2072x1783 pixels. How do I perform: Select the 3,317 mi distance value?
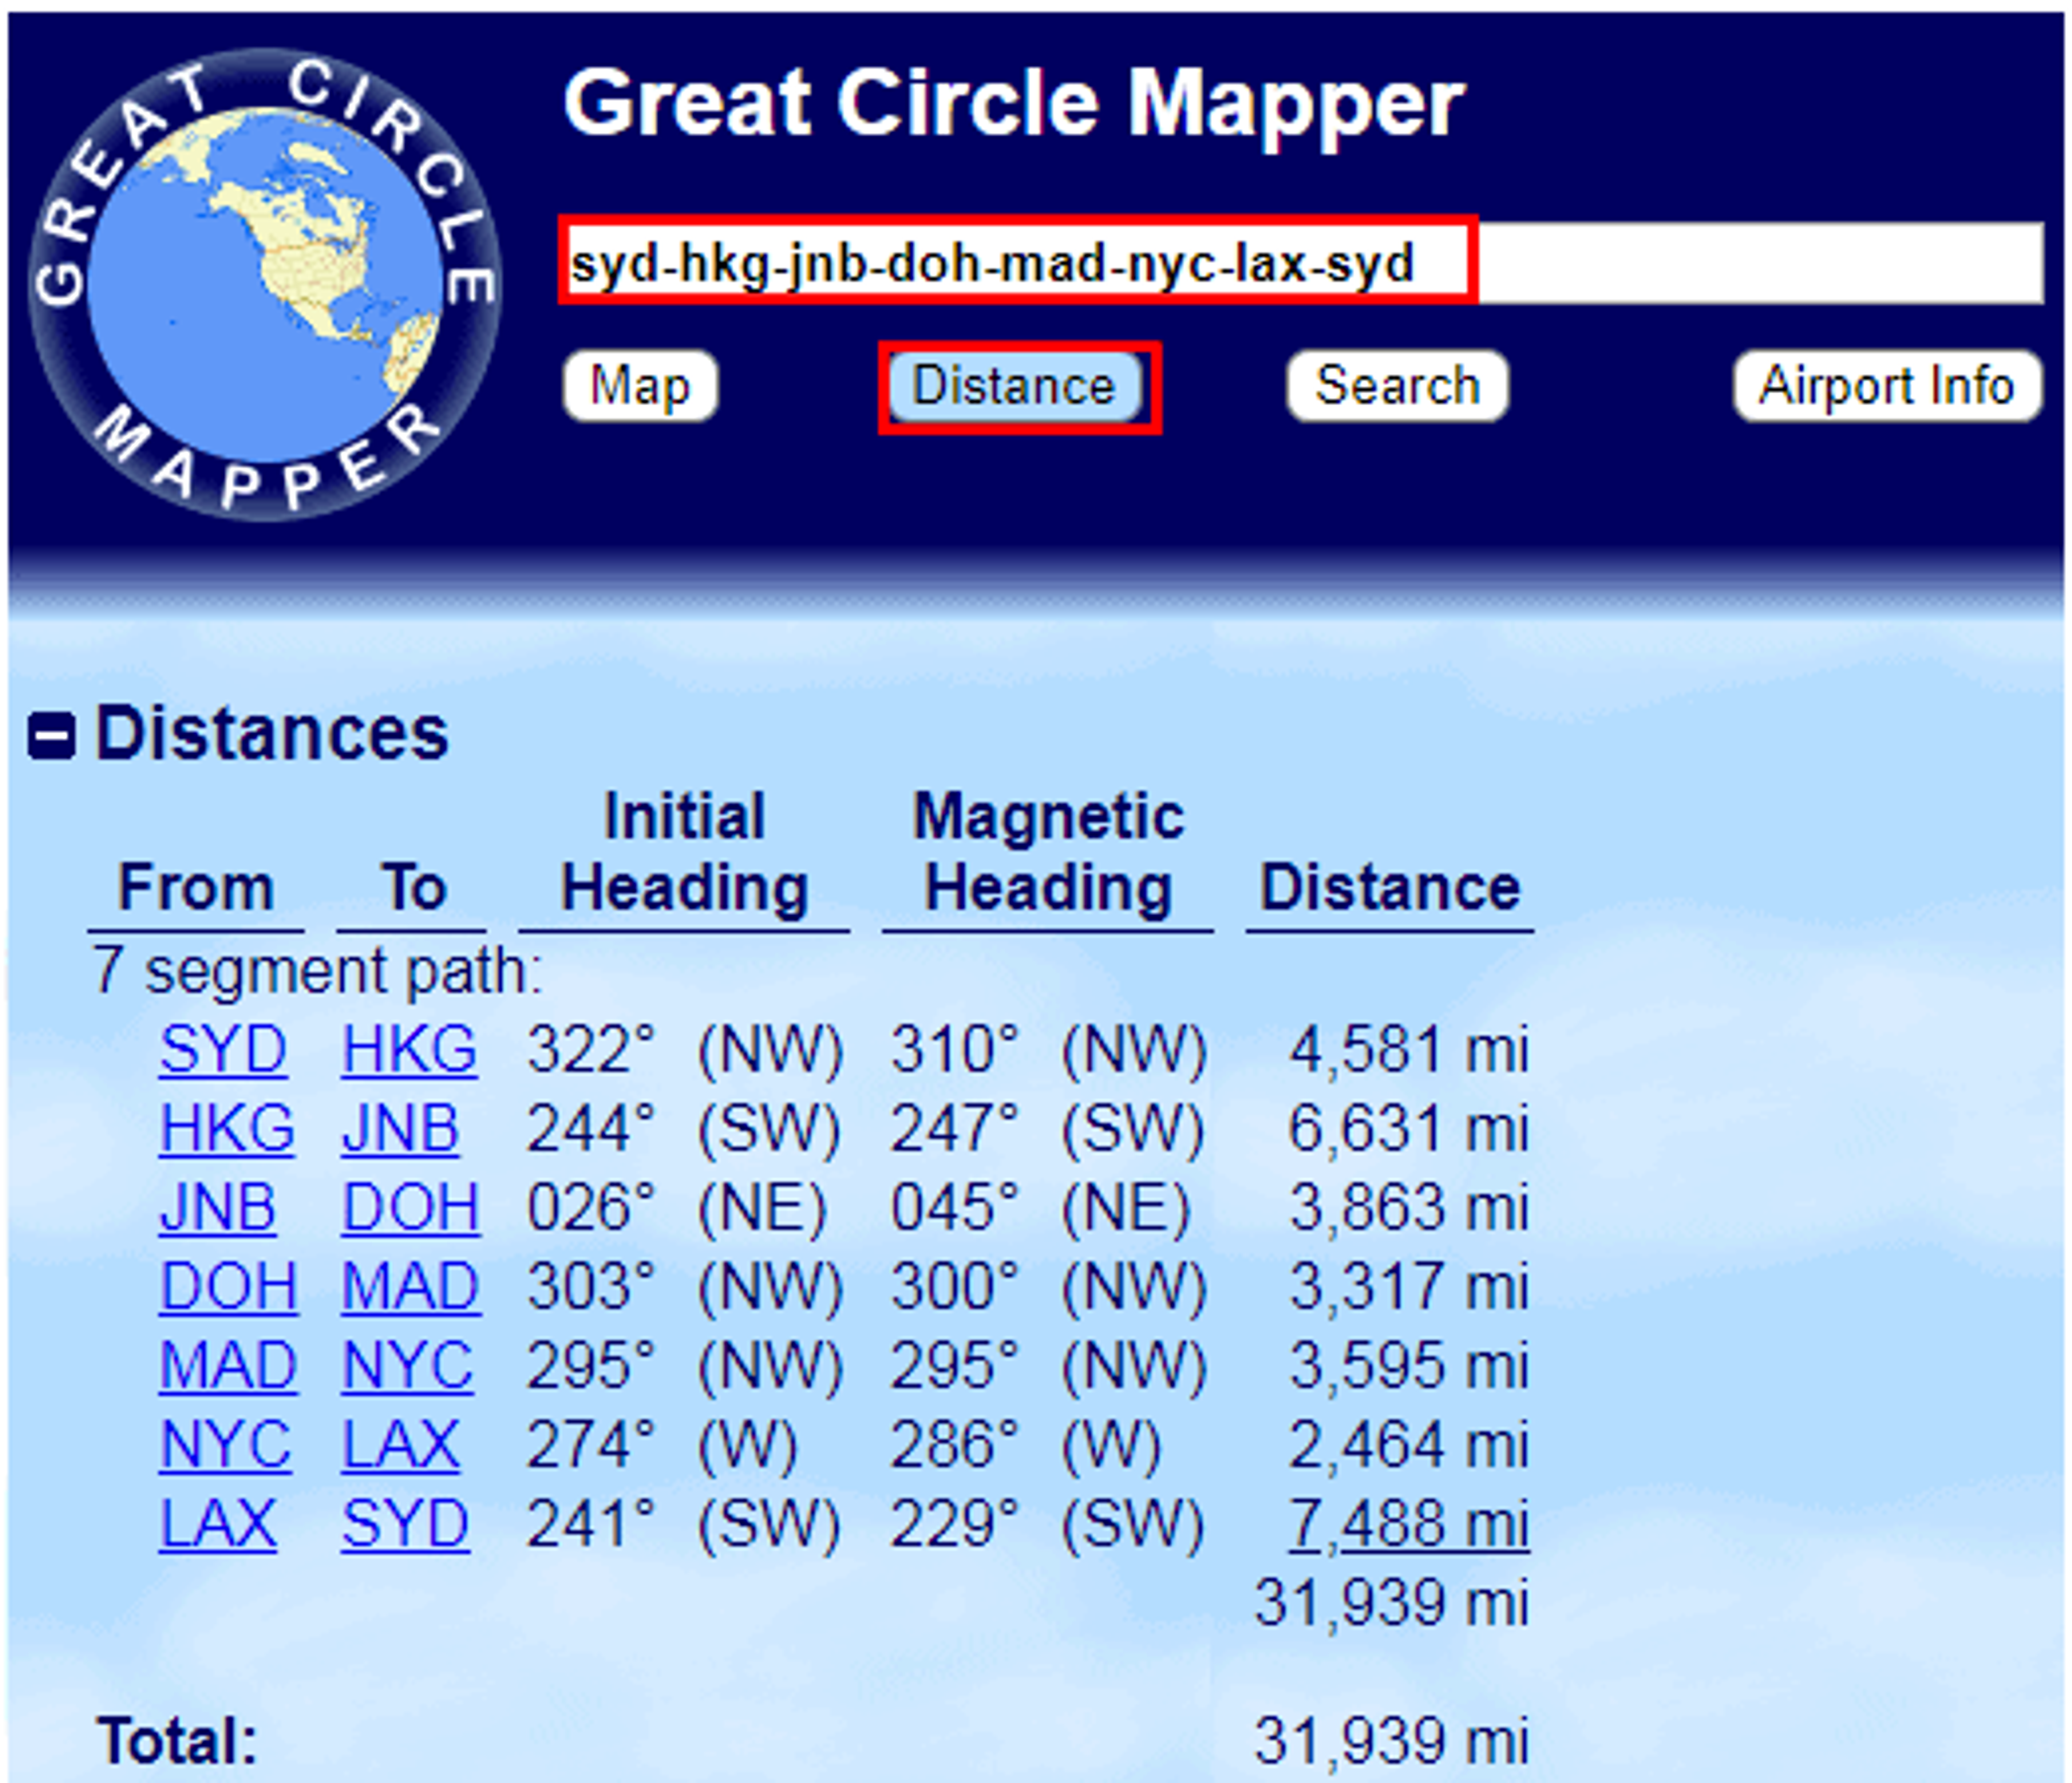click(x=1410, y=1287)
